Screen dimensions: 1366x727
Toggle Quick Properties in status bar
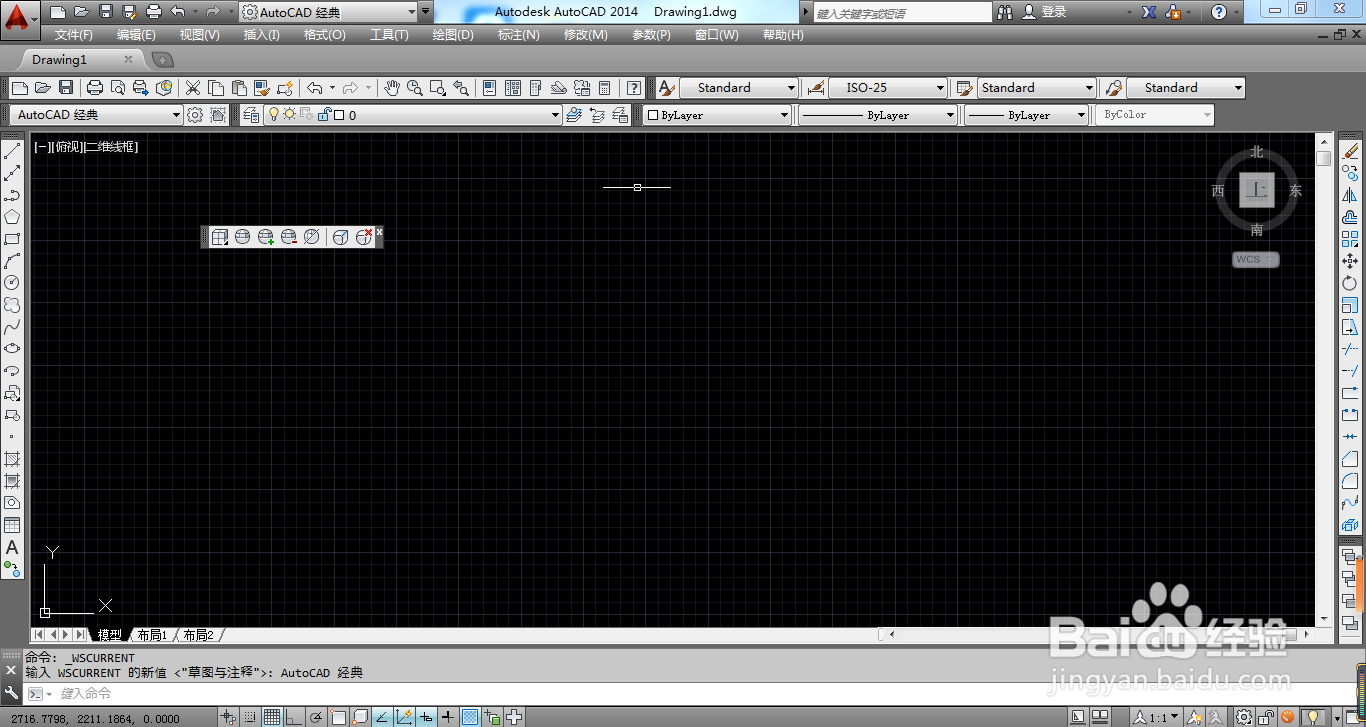492,717
